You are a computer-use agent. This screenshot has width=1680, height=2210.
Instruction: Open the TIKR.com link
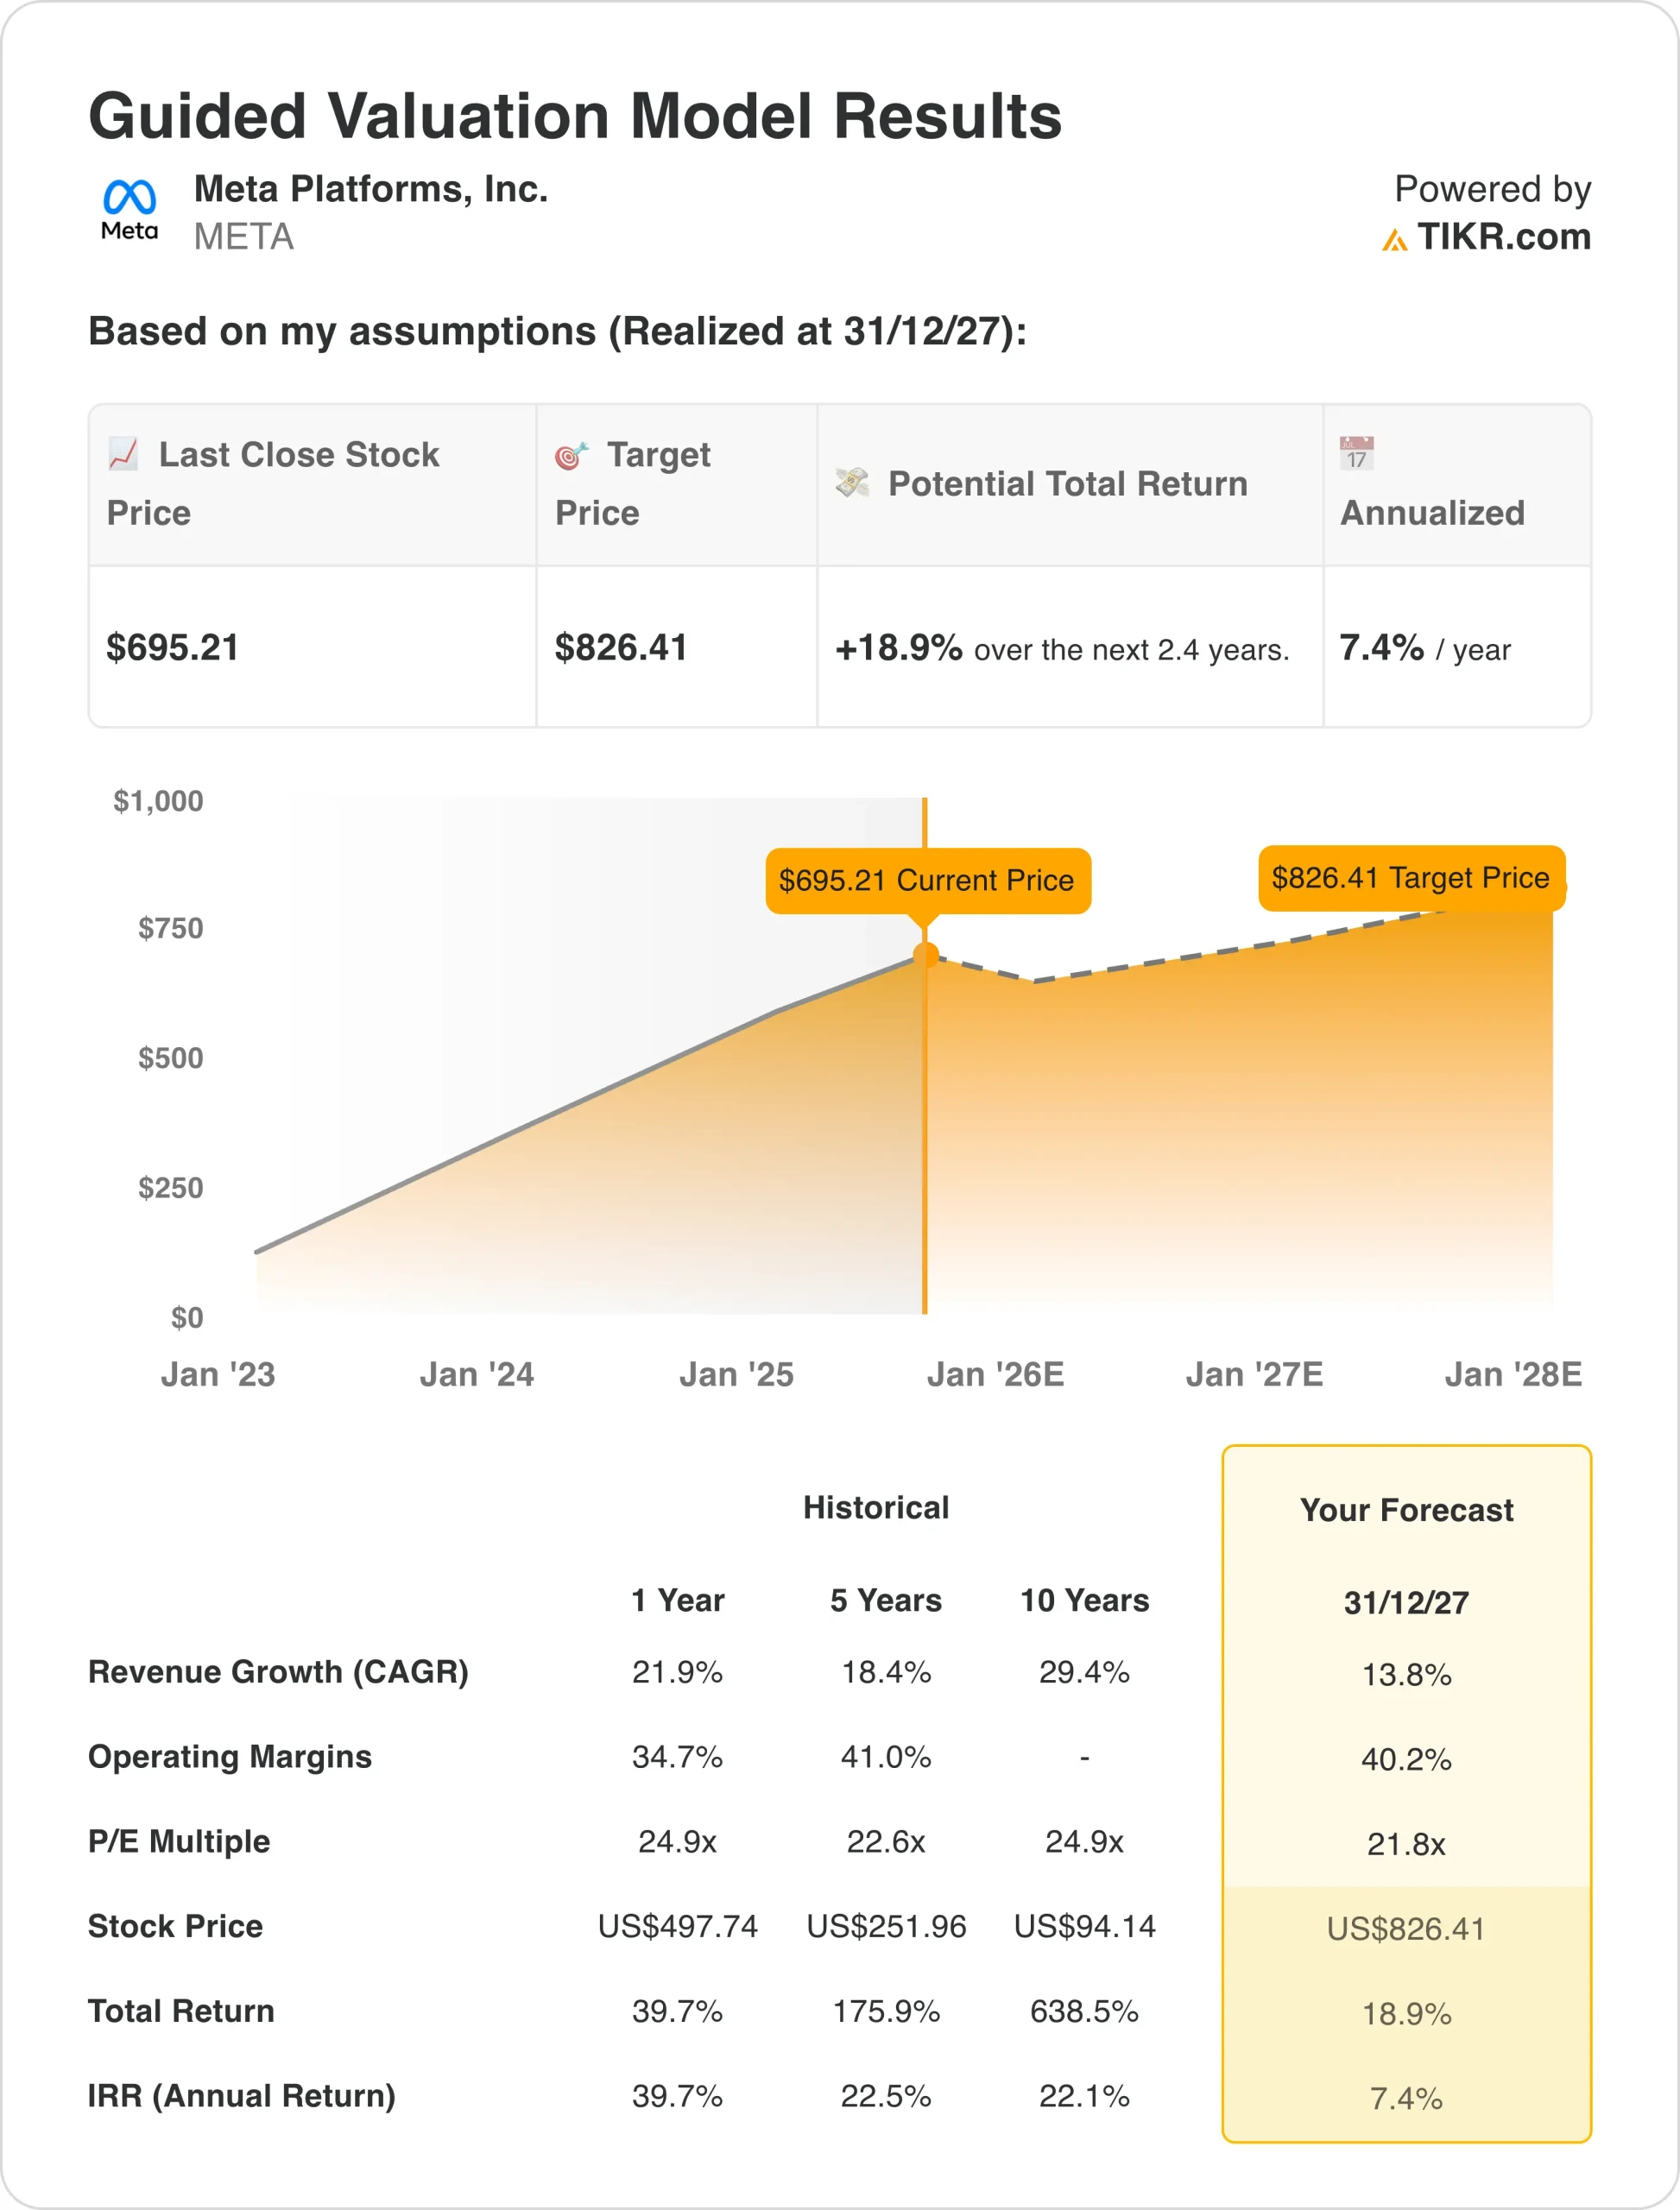click(x=1503, y=238)
